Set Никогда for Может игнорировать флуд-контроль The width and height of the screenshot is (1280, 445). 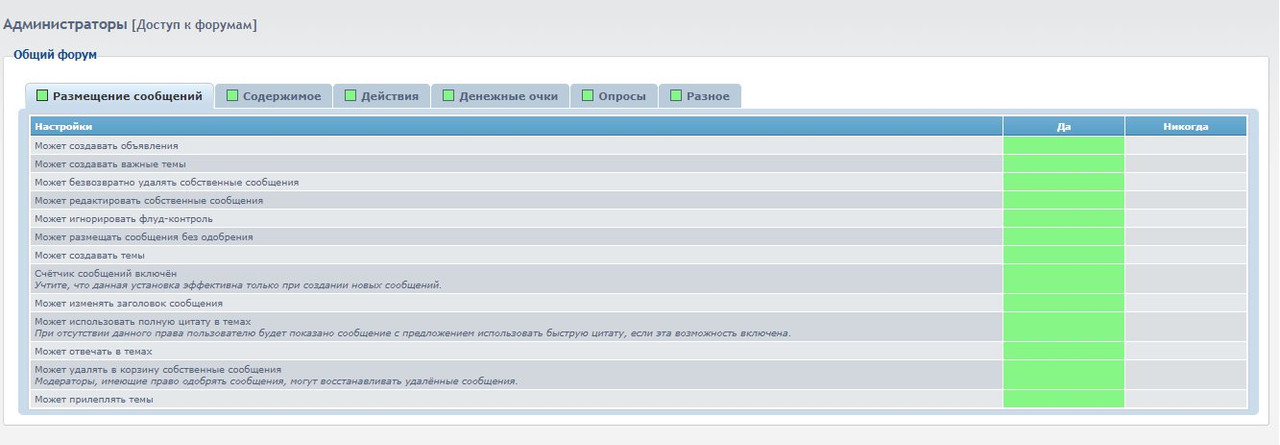coord(1186,218)
